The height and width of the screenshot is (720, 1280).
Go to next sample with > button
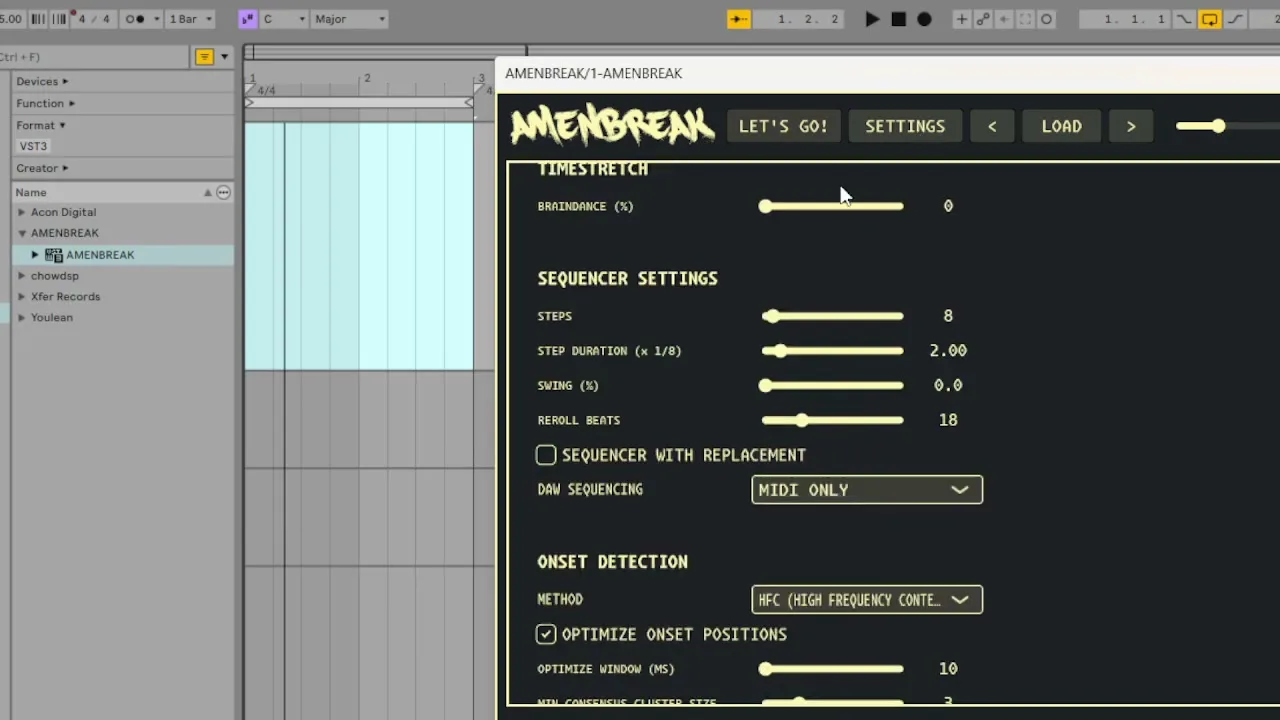1131,126
